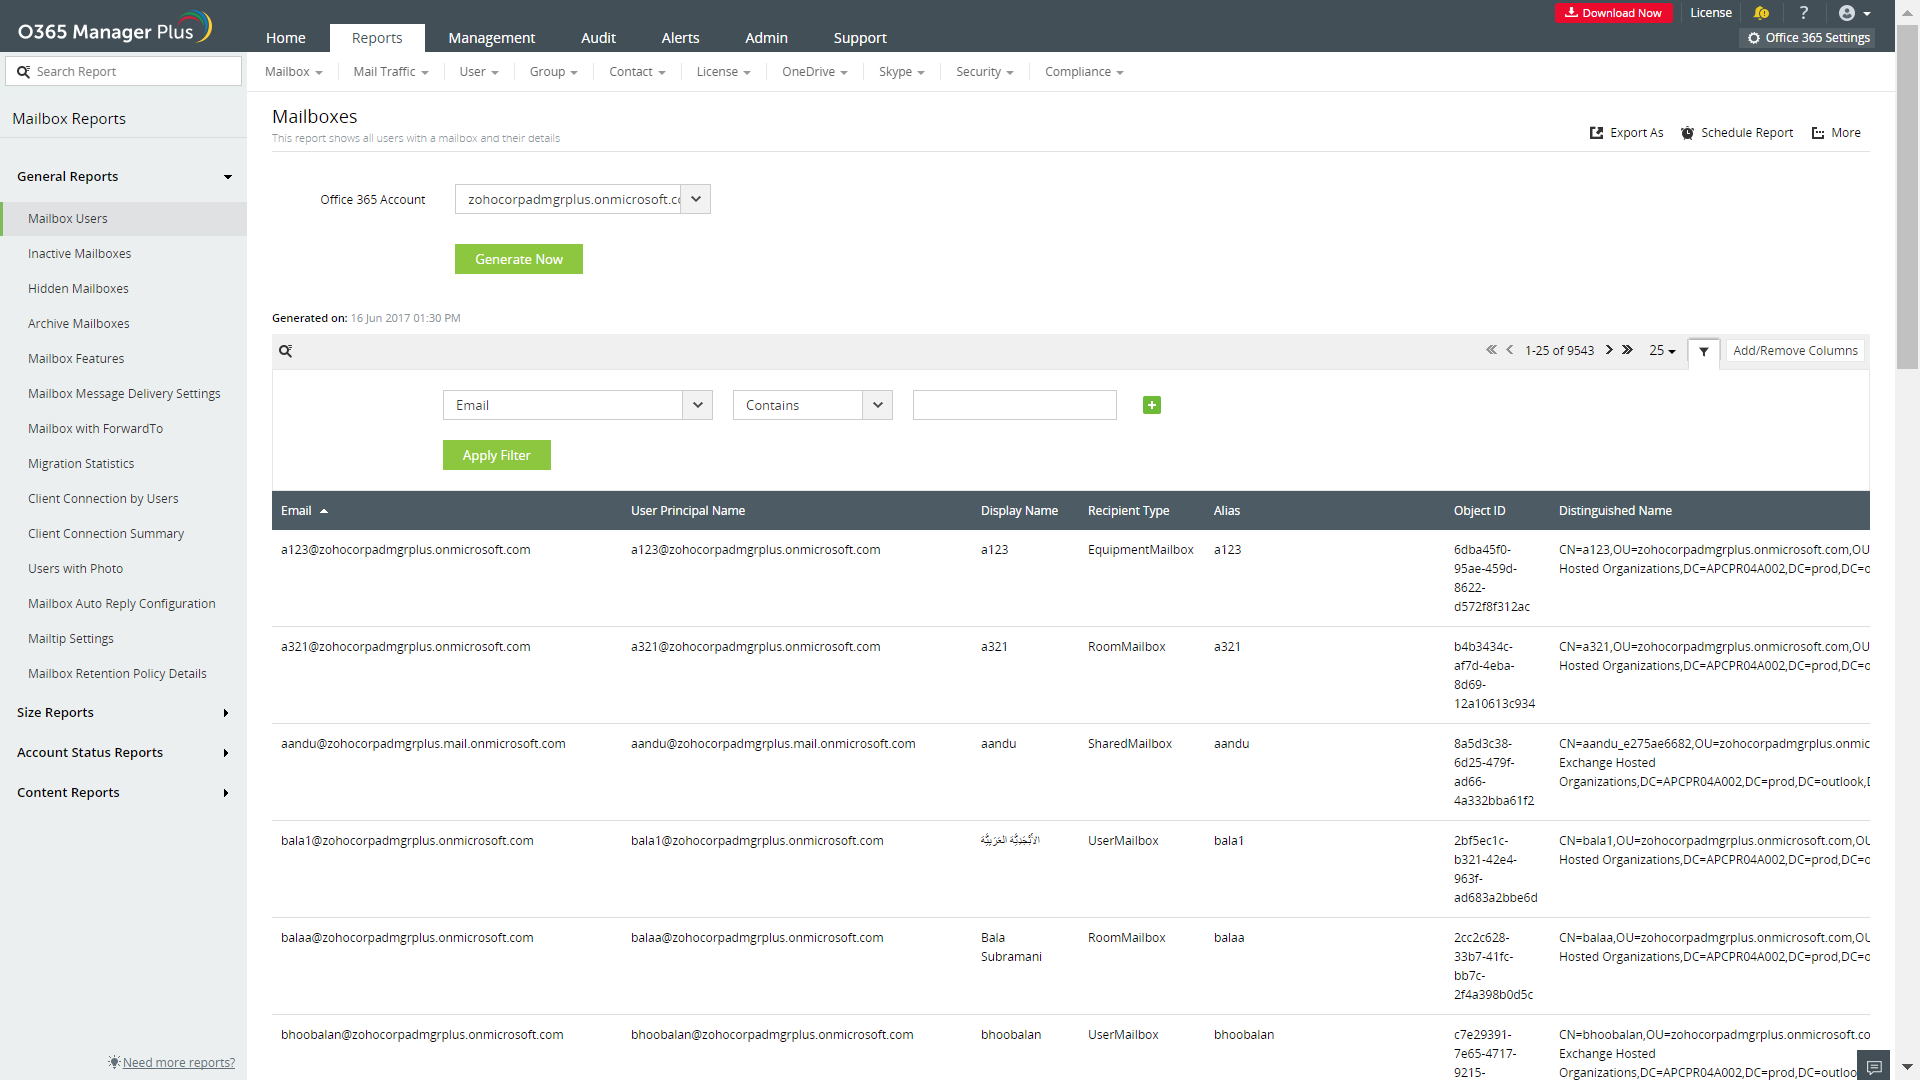Jump to last page double arrow

coord(1627,350)
